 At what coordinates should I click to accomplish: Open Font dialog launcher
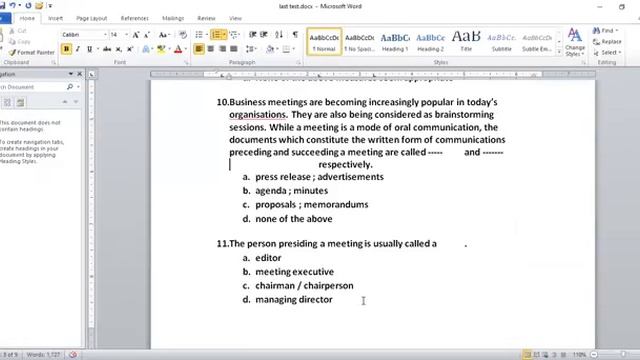(186, 62)
